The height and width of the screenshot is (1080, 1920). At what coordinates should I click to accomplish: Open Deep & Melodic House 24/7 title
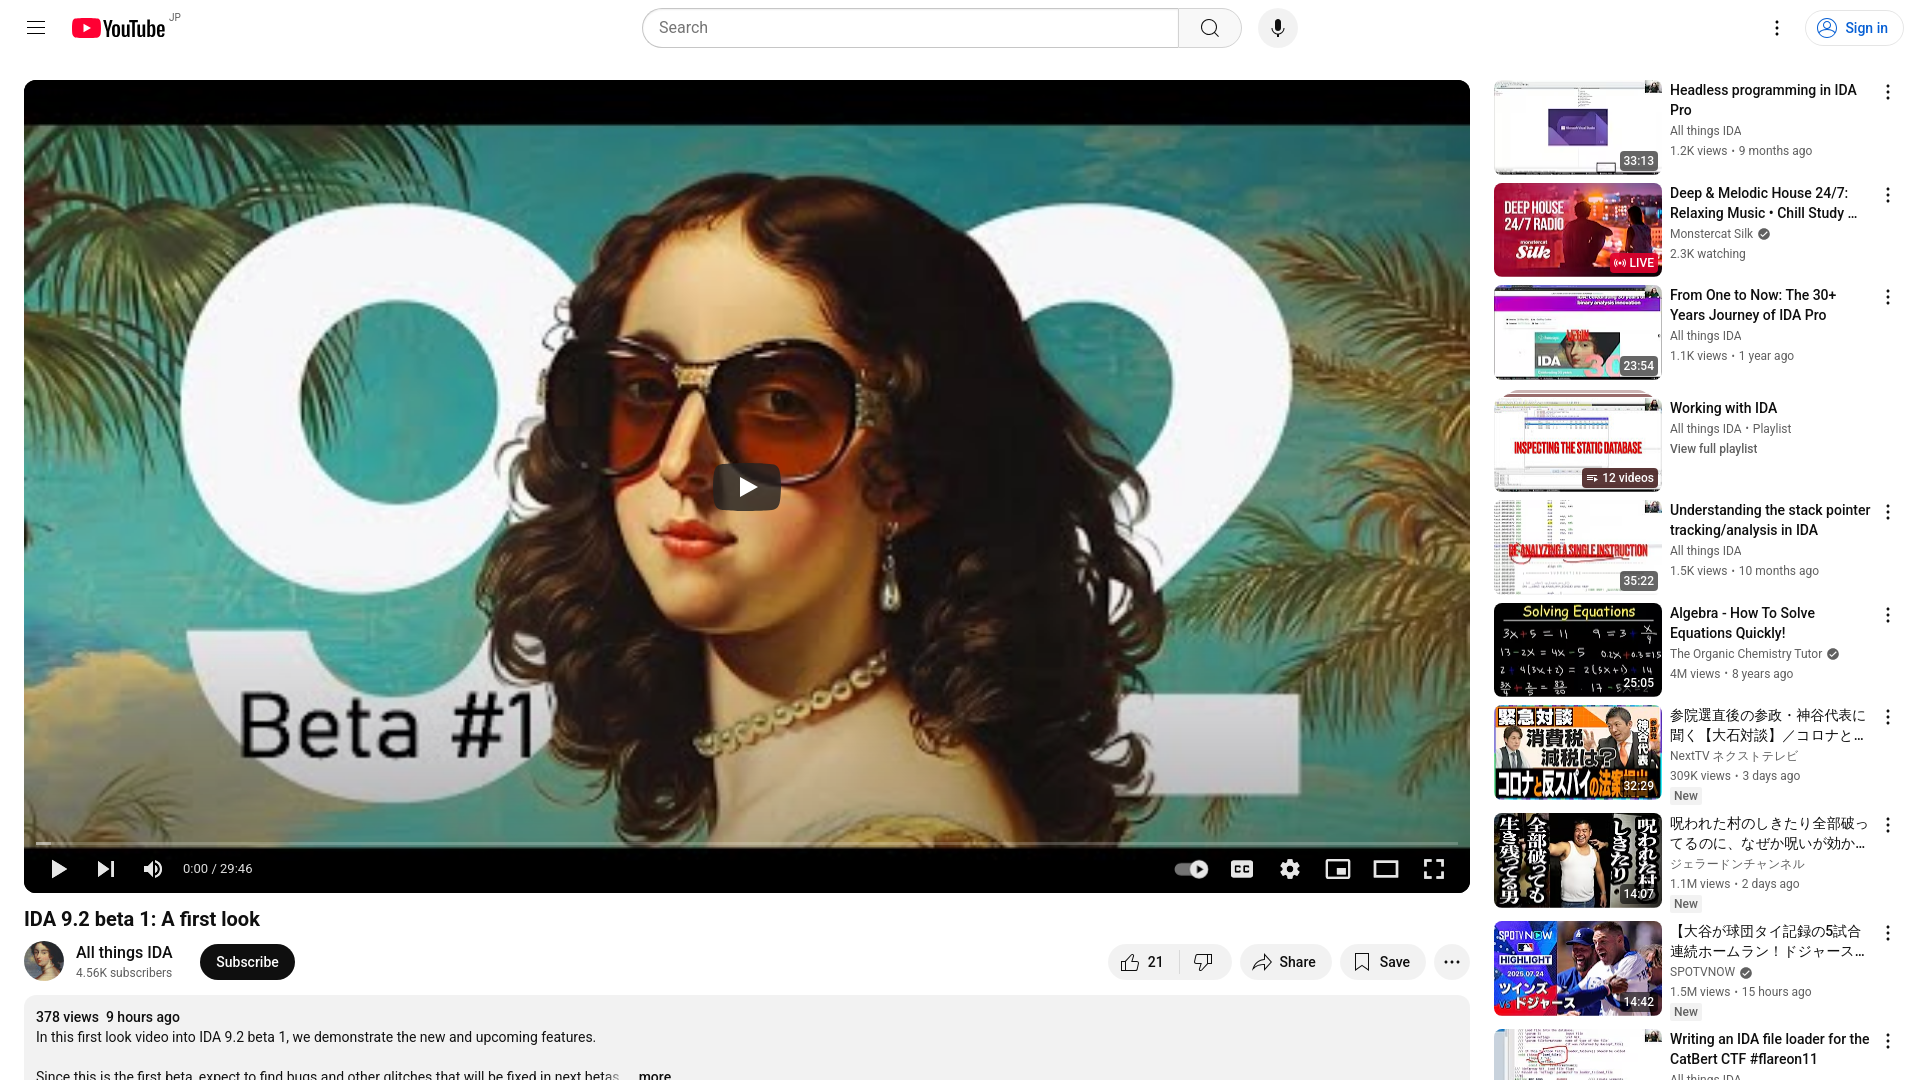[x=1763, y=203]
